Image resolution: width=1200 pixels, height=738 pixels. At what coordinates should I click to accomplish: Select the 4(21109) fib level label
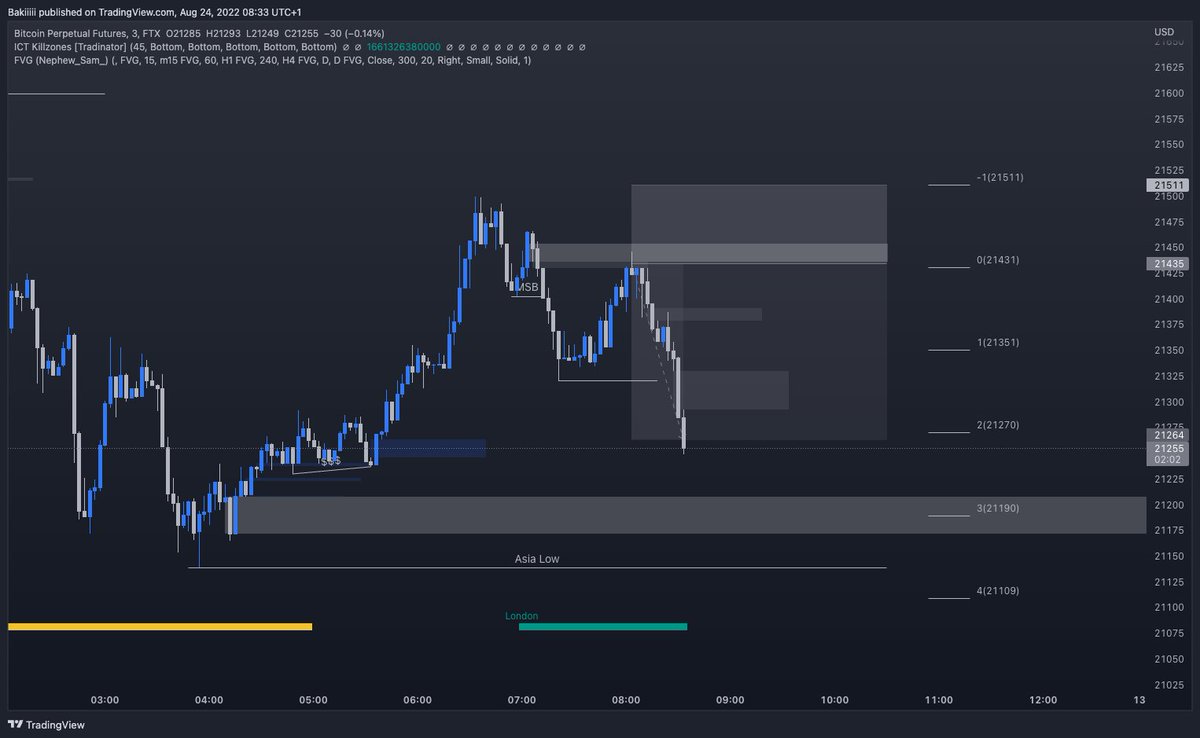[x=1000, y=591]
